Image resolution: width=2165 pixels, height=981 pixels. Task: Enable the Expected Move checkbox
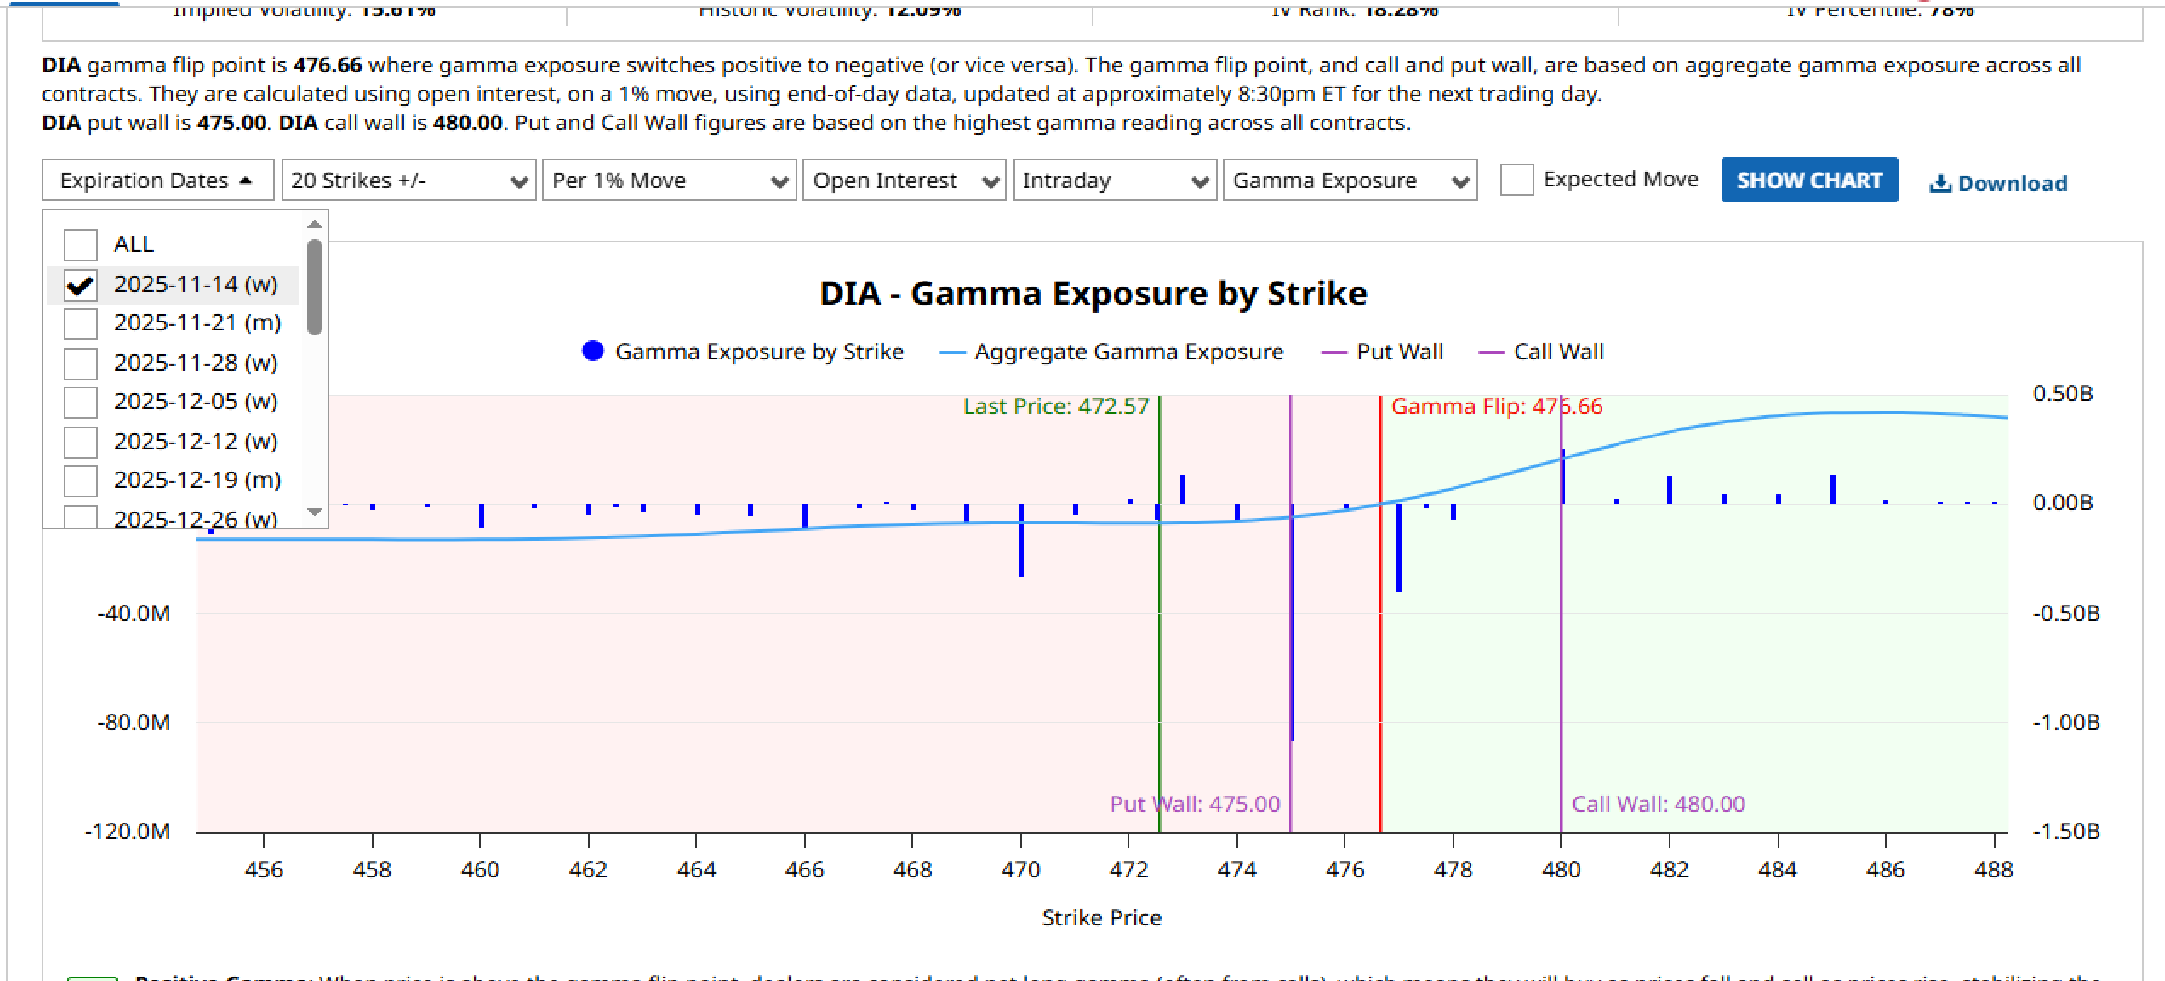pos(1516,180)
